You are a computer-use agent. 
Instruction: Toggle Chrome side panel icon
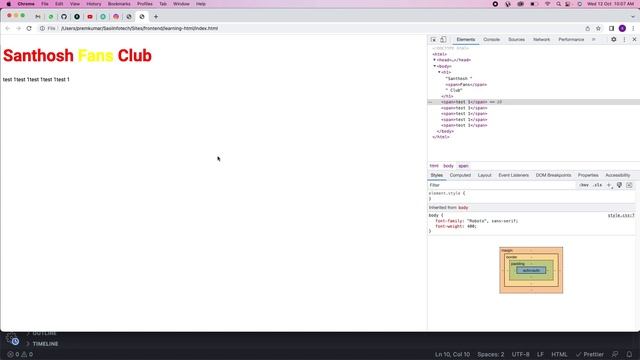point(611,29)
